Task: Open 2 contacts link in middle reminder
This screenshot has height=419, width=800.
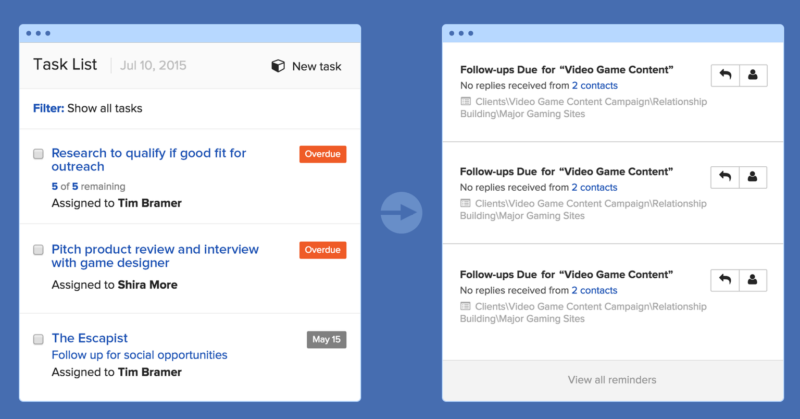Action: point(594,187)
